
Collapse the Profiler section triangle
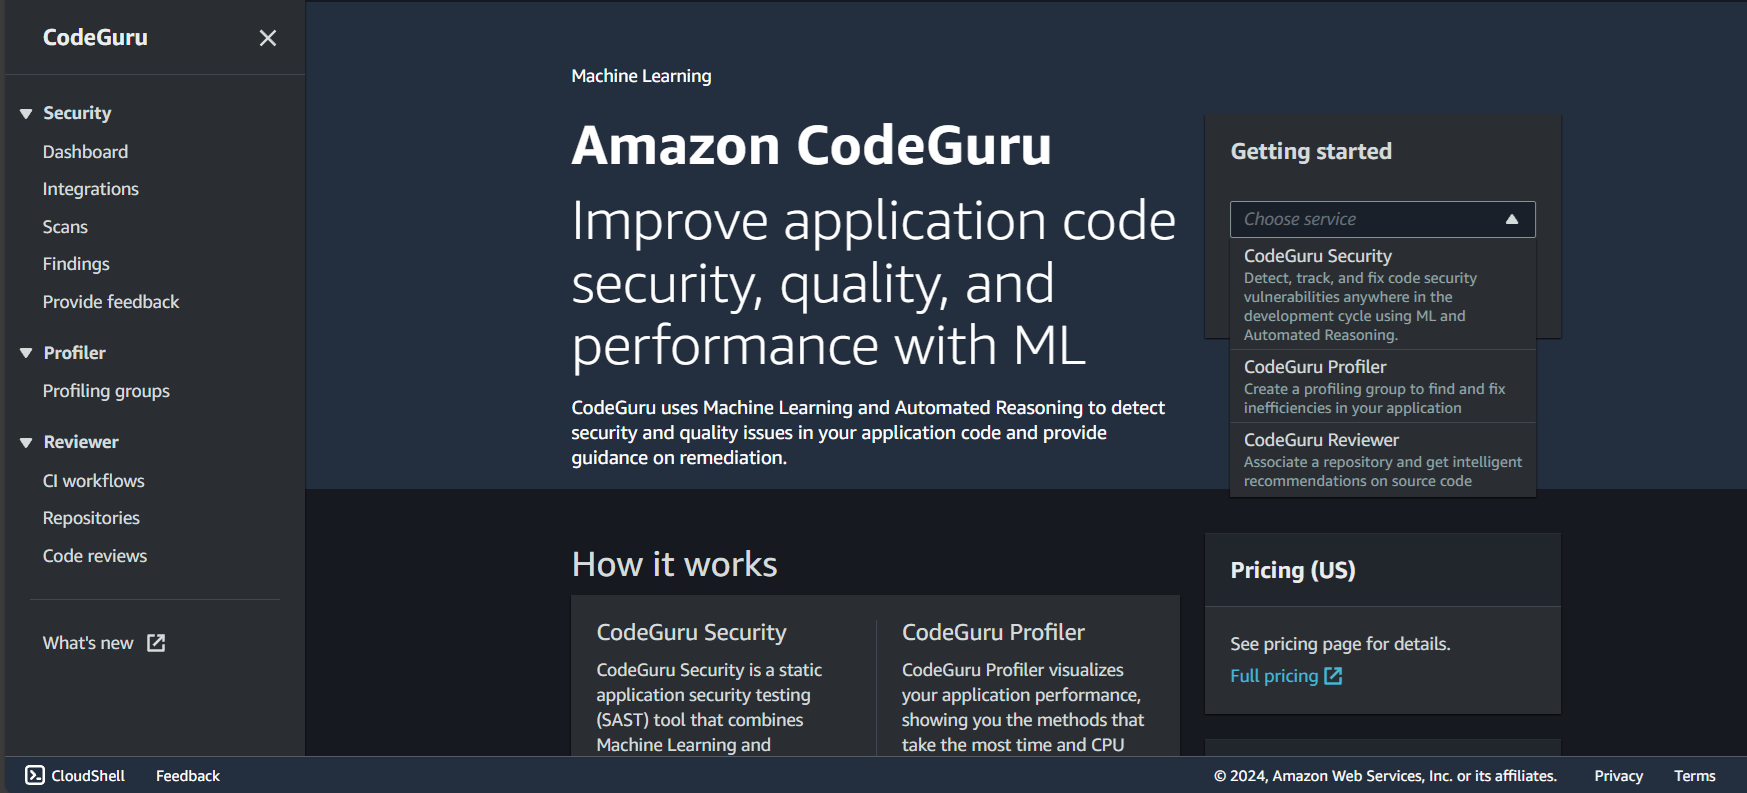tap(26, 353)
